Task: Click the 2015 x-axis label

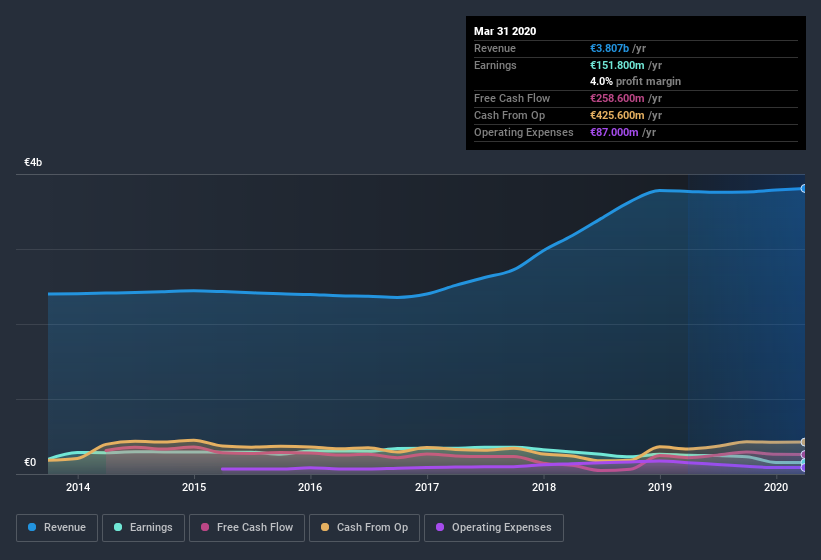Action: pos(194,487)
